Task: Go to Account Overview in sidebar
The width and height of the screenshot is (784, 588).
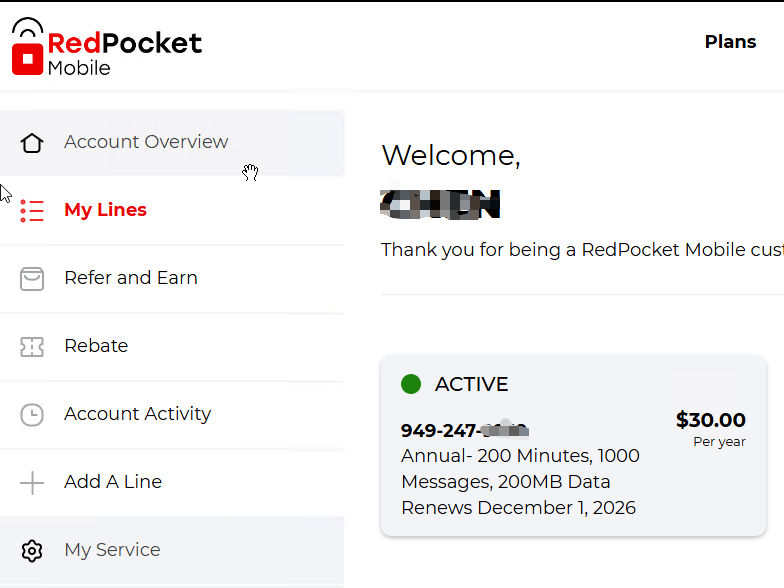Action: (146, 142)
